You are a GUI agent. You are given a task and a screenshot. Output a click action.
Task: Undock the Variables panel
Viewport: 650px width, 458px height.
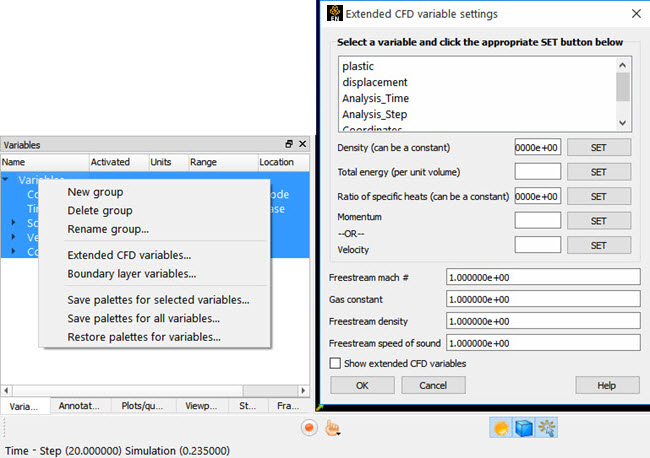289,144
